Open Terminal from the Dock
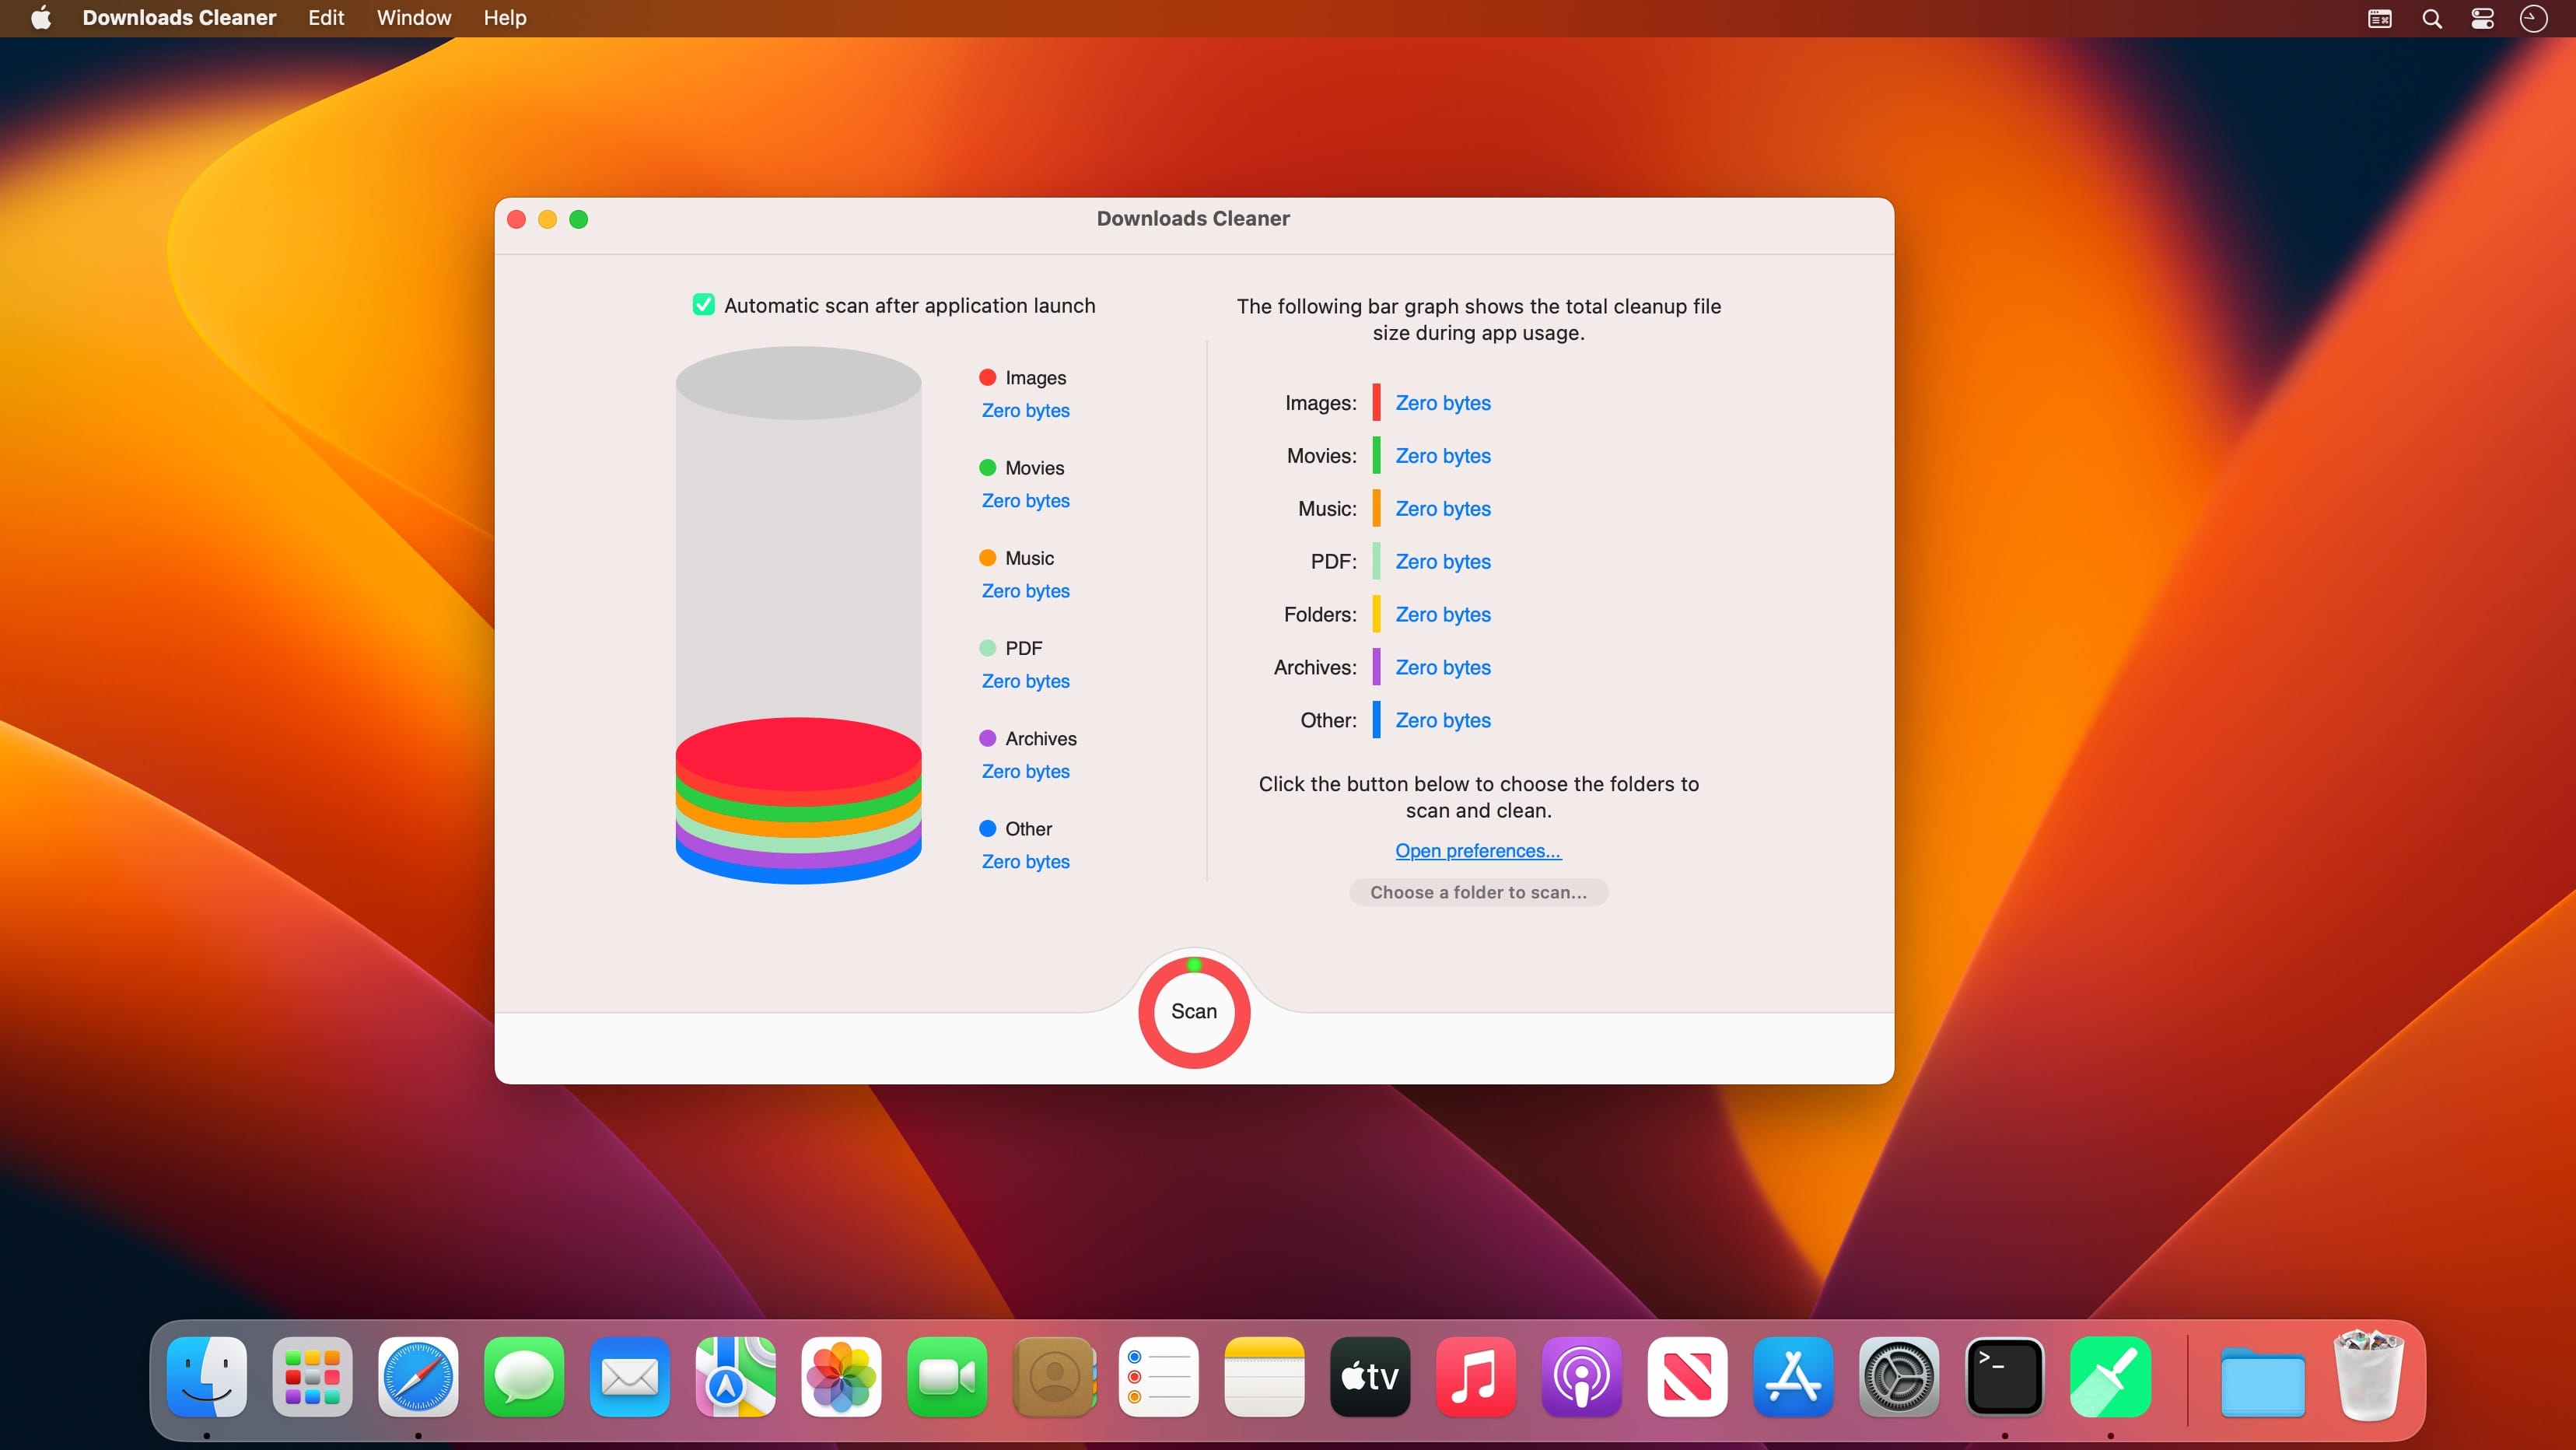This screenshot has width=2576, height=1450. click(x=2005, y=1377)
